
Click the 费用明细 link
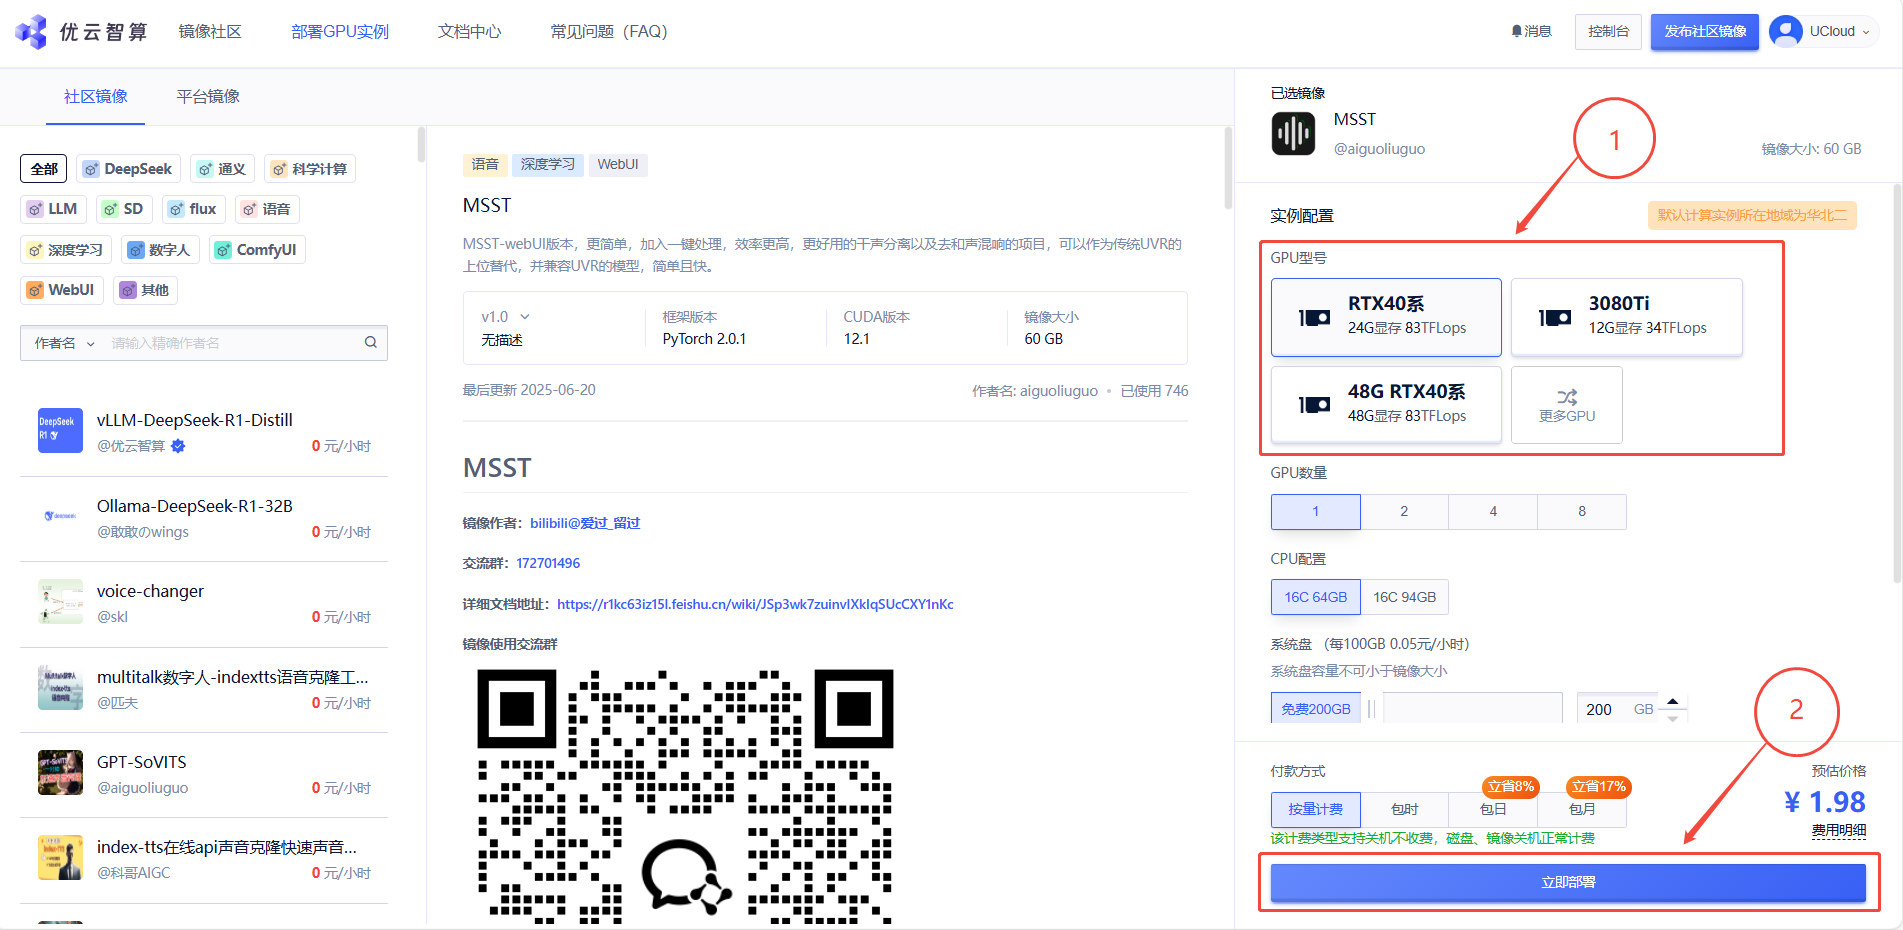(x=1838, y=831)
